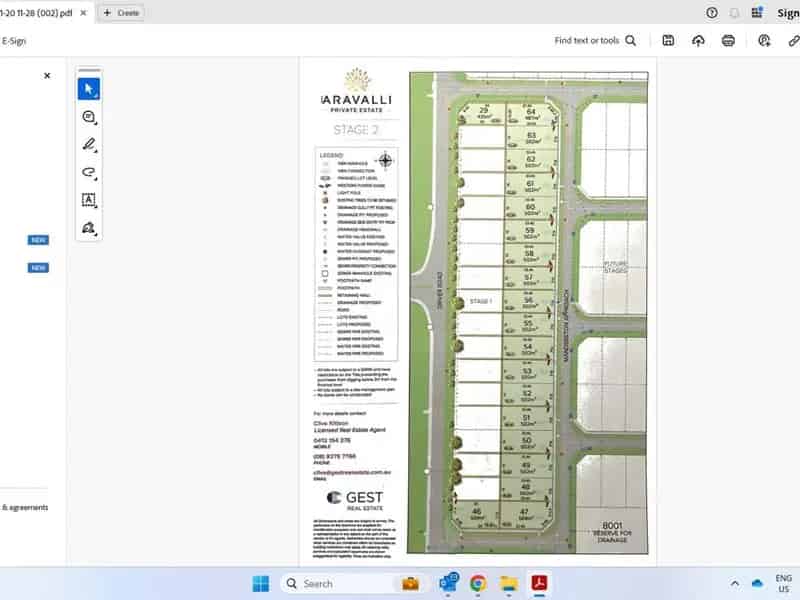Pick the freehand draw lasso tool
800x600 pixels.
click(x=89, y=172)
